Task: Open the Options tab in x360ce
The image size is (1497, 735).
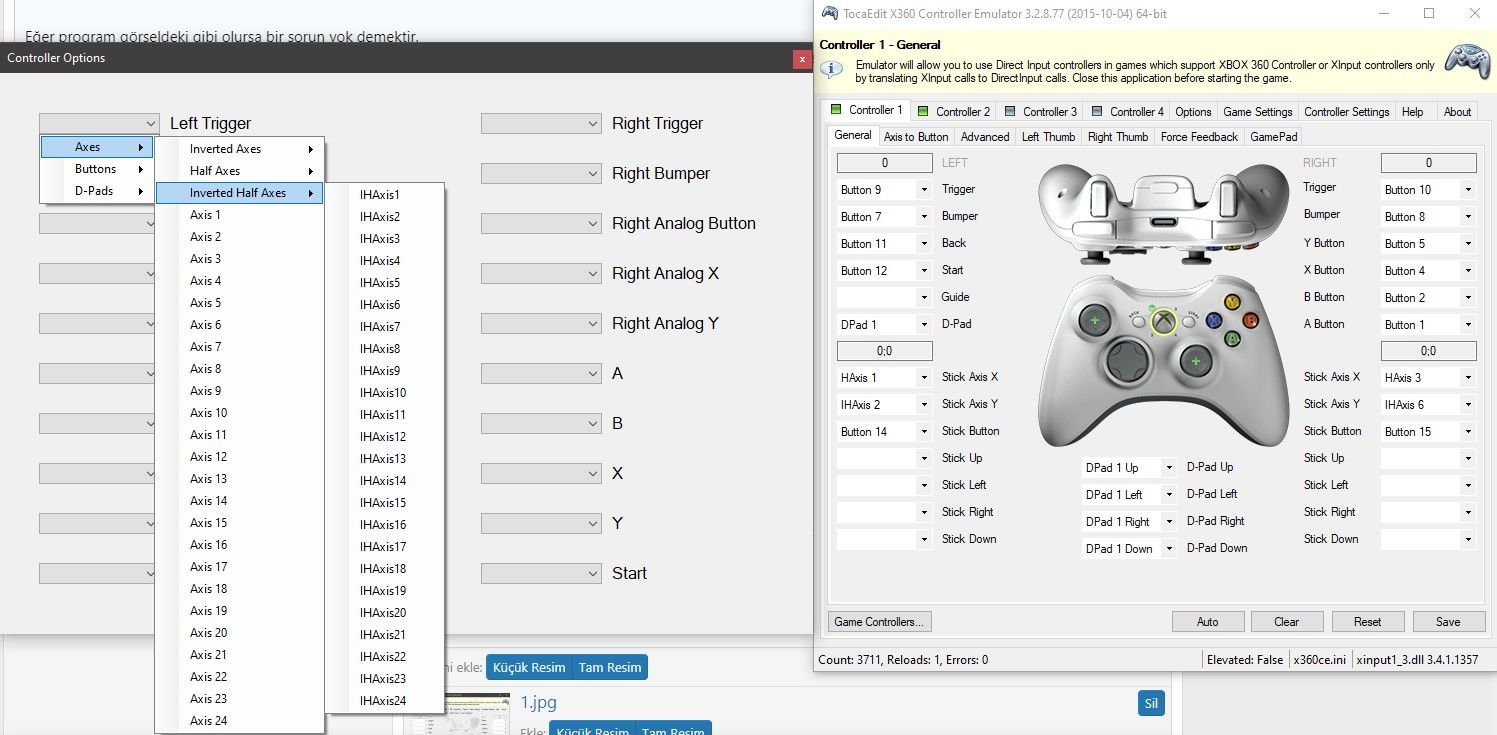Action: tap(1193, 112)
